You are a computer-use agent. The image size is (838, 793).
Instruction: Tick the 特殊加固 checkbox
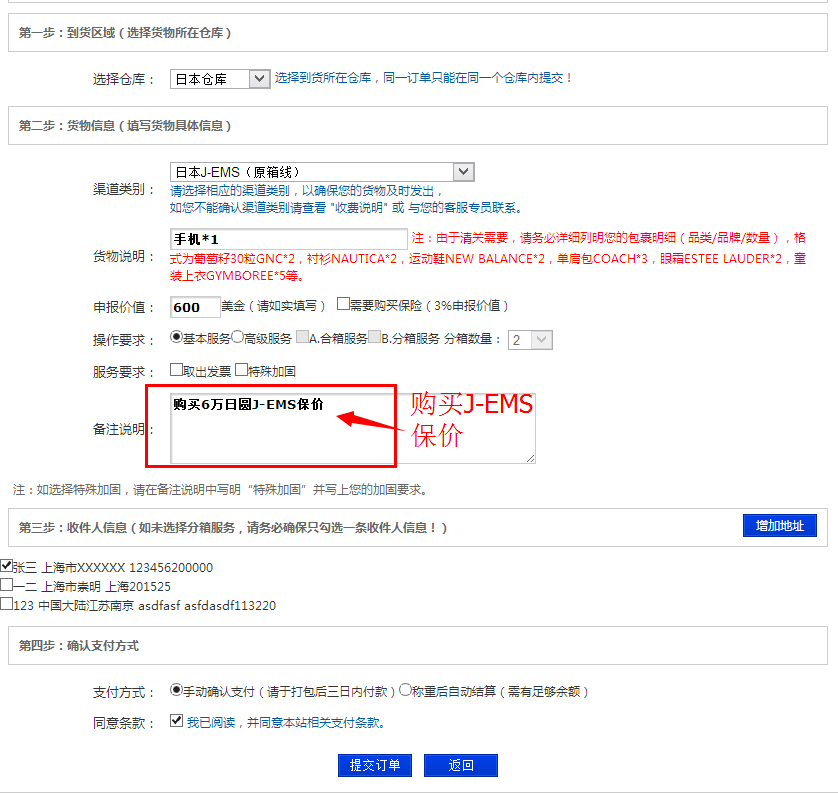pos(241,370)
